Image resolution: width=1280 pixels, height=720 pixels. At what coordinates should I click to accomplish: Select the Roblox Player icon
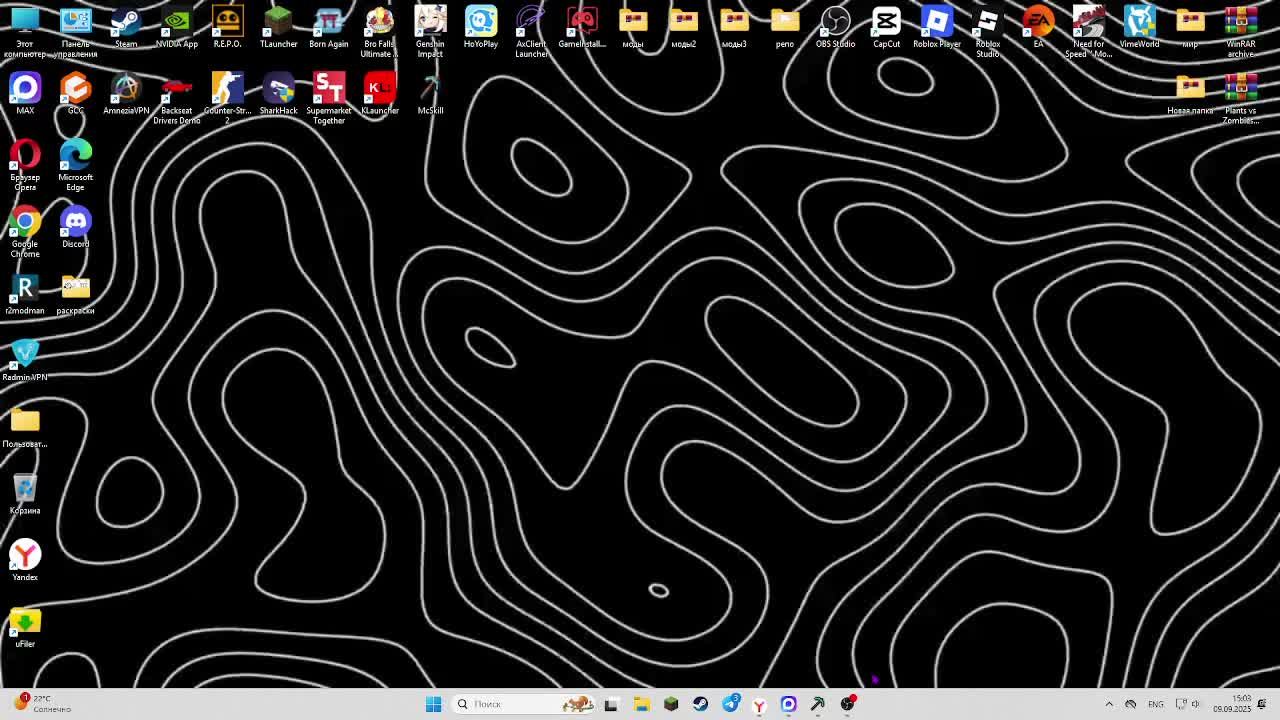tap(936, 26)
